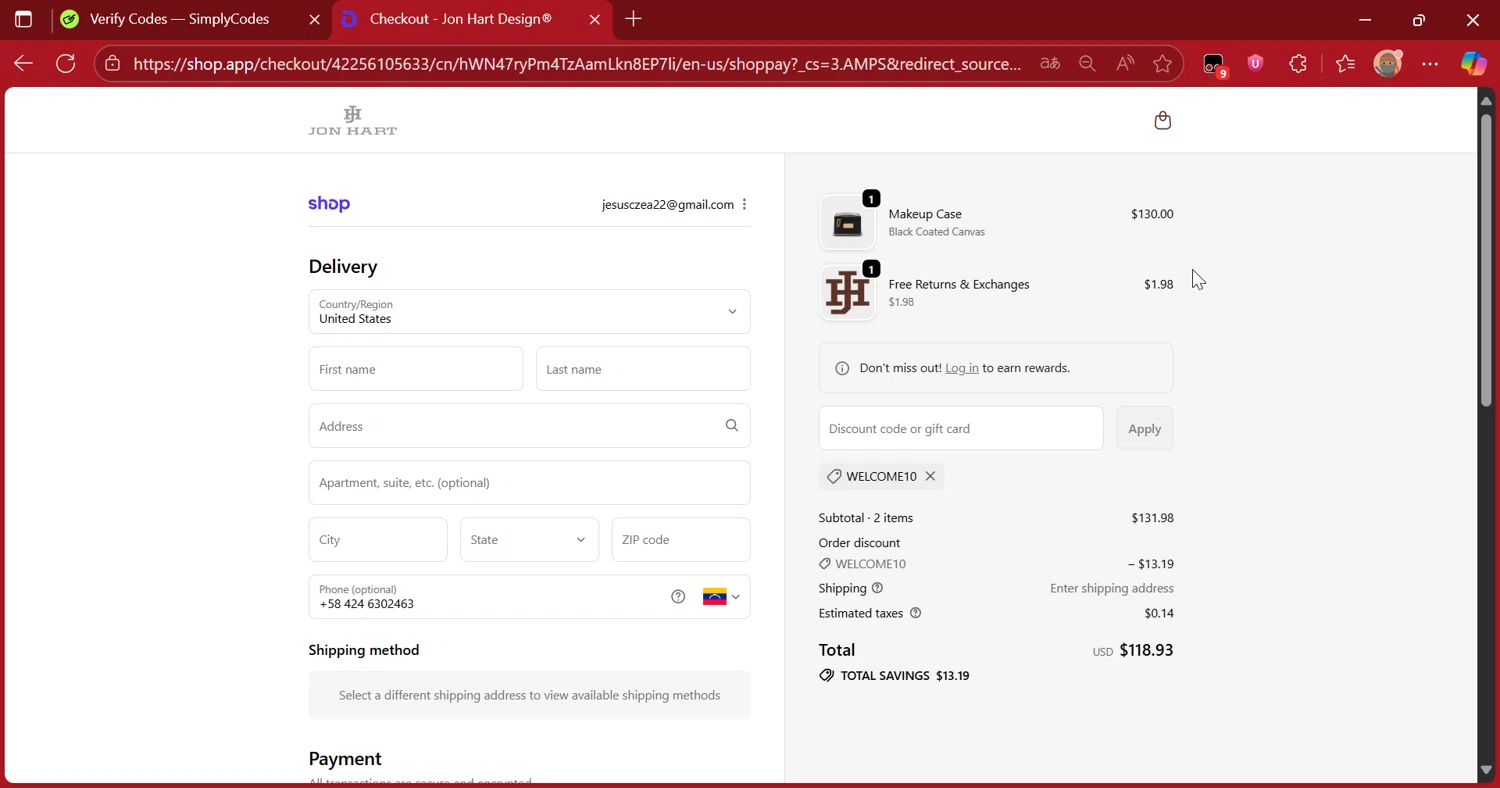Click the zoom out magnifier icon
This screenshot has height=788, width=1500.
tap(1087, 64)
